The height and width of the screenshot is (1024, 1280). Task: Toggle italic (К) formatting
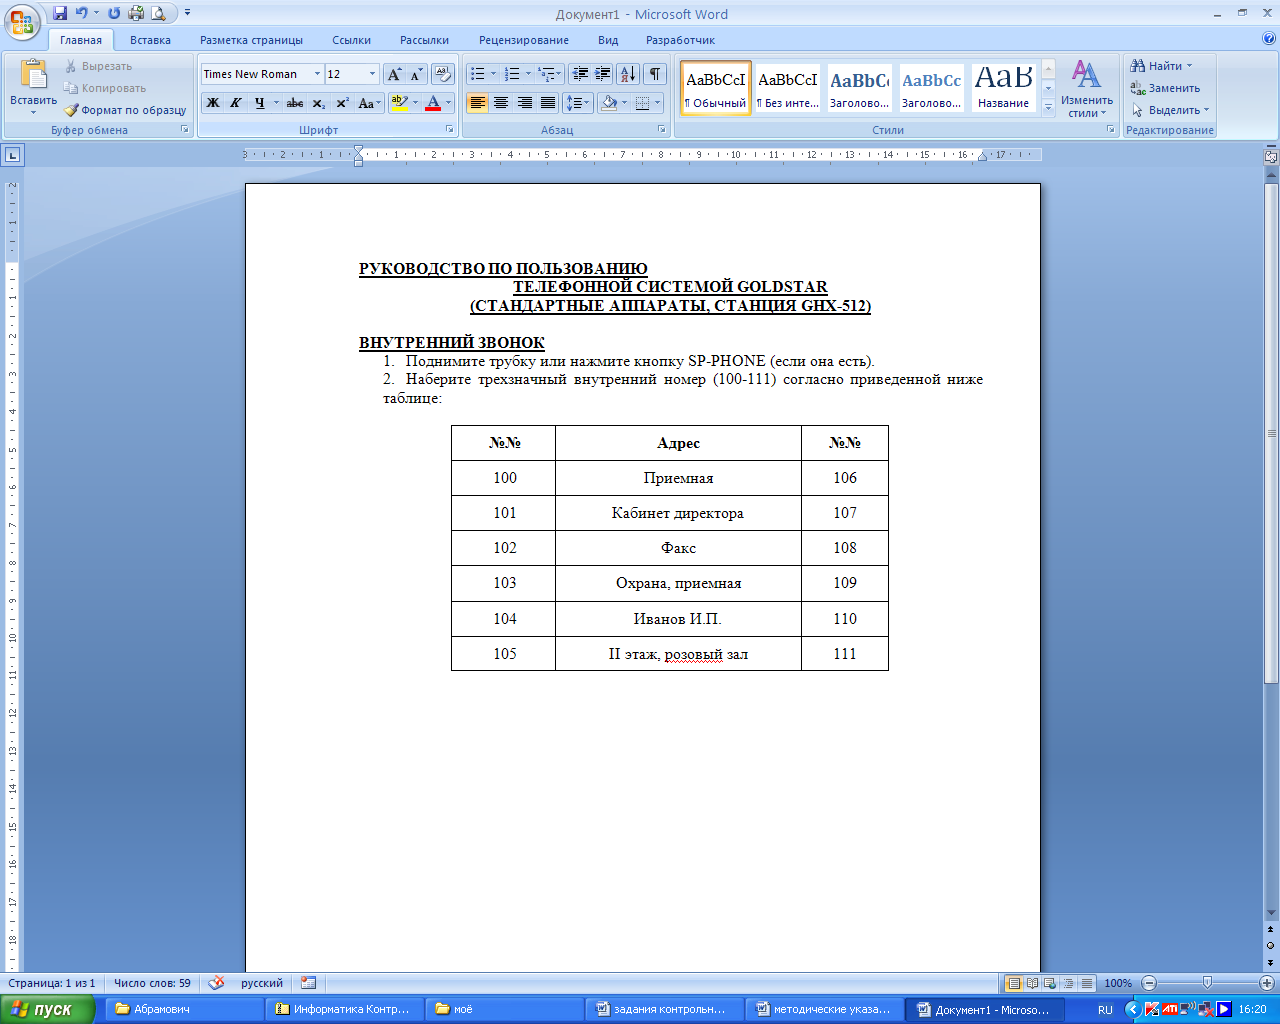[236, 103]
